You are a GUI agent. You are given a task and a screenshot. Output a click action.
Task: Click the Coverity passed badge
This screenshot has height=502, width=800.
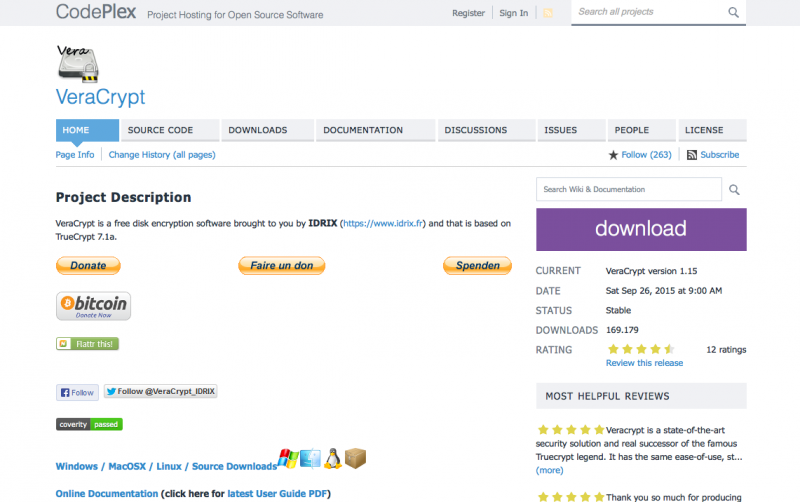pyautogui.click(x=89, y=424)
